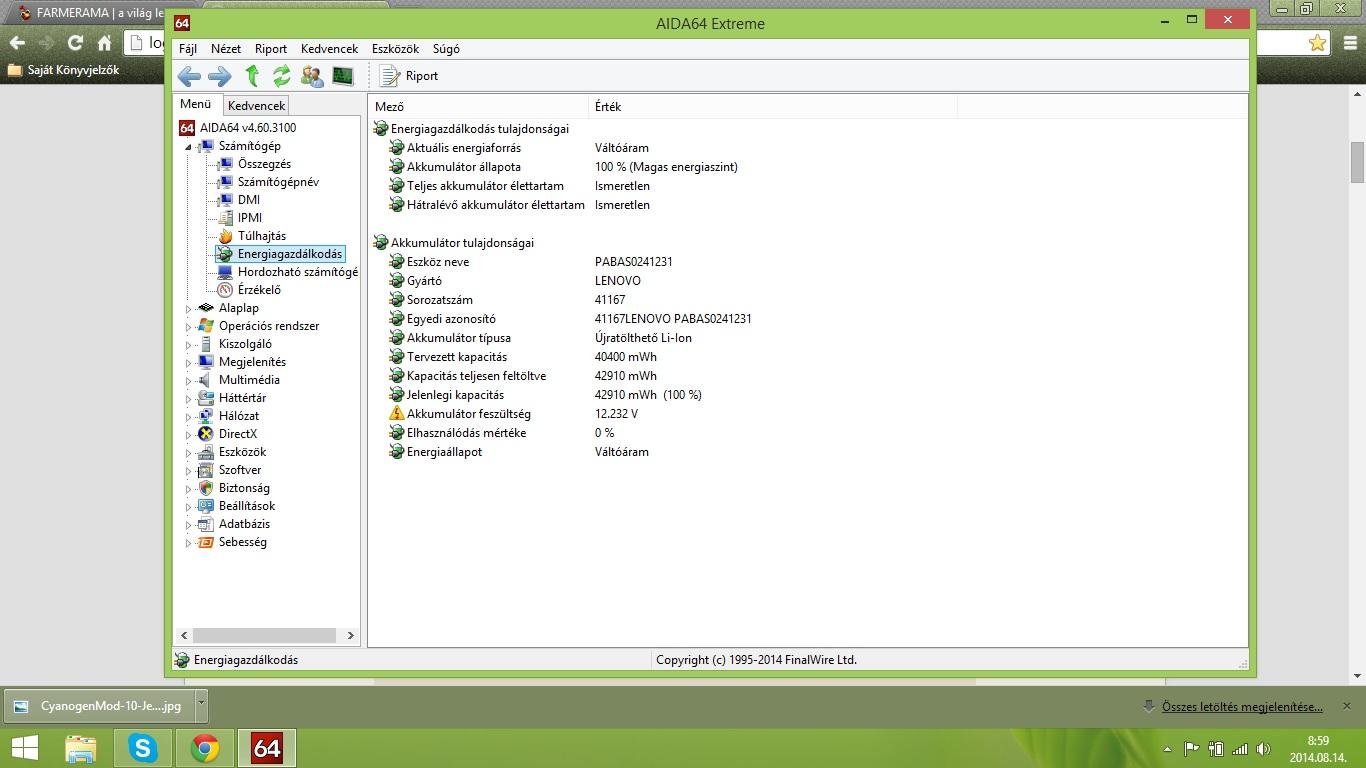Select Számítógépnév tree item
Viewport: 1366px width, 768px height.
click(x=278, y=182)
